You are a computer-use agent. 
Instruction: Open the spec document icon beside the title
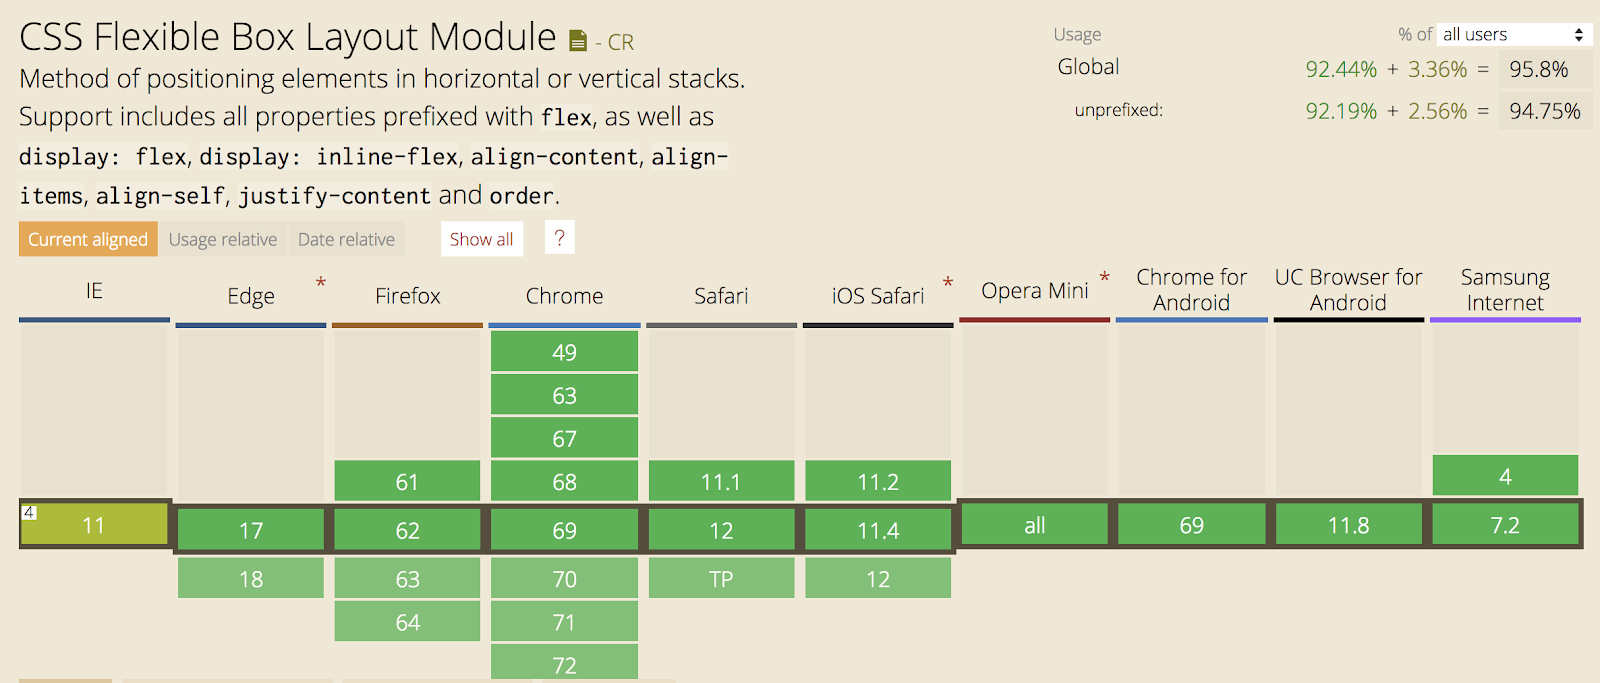tap(578, 41)
